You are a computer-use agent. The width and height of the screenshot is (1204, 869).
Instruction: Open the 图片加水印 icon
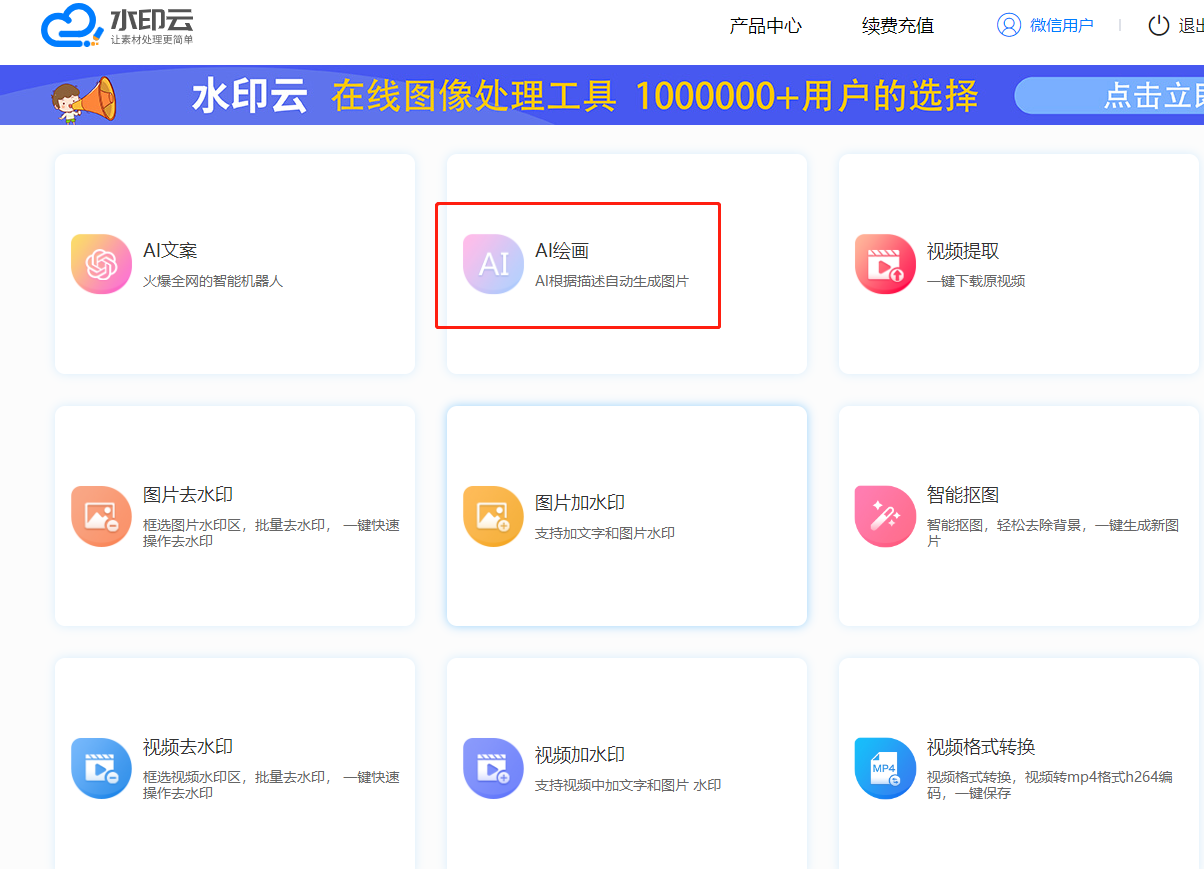coord(493,516)
